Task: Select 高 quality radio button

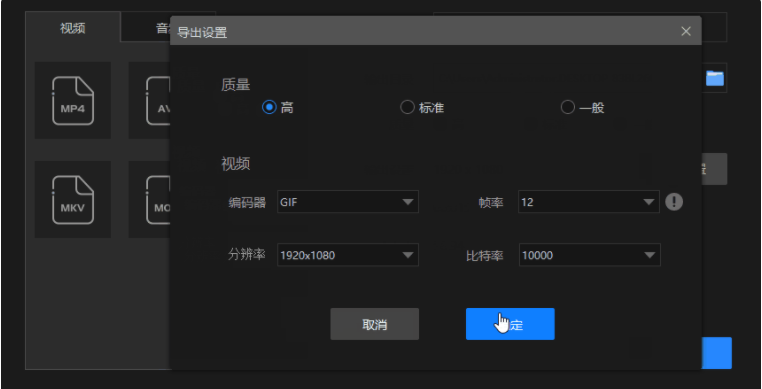Action: coord(269,107)
